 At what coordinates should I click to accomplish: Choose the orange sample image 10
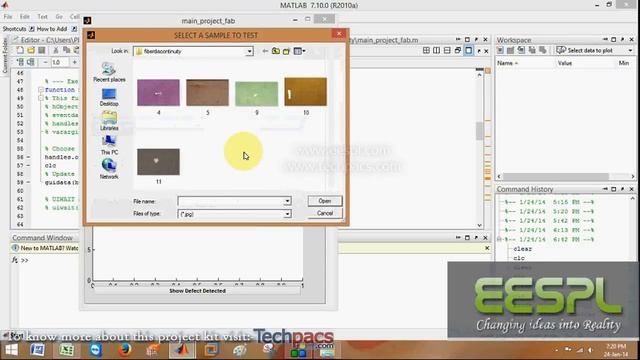(305, 92)
